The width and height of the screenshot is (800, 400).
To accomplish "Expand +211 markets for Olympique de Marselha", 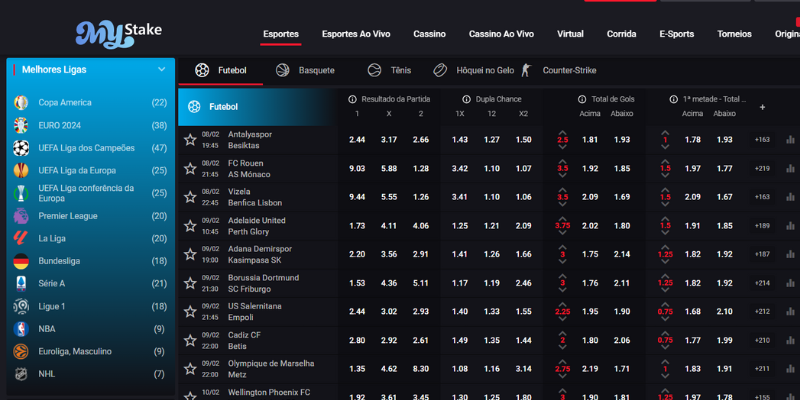I will (x=762, y=369).
